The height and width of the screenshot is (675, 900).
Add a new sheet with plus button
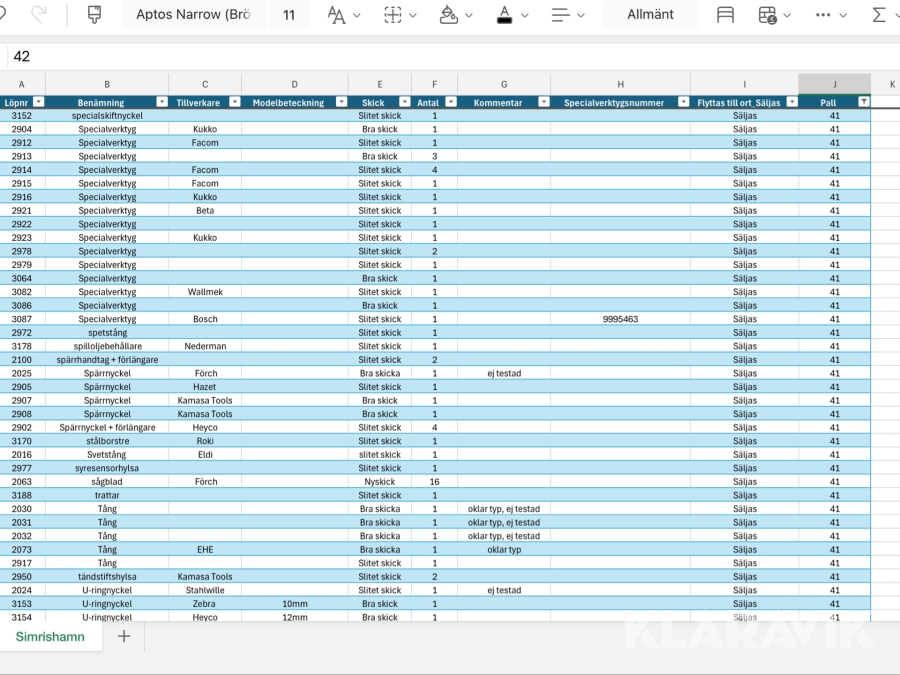124,637
